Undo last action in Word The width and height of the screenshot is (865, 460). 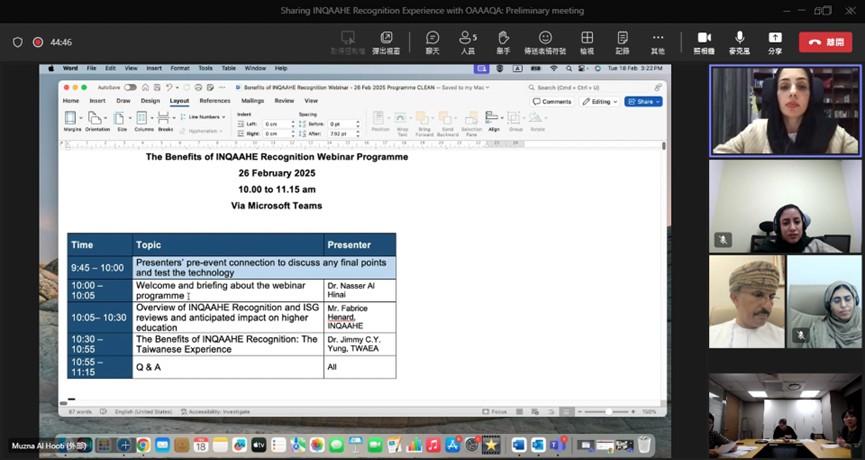pos(169,87)
